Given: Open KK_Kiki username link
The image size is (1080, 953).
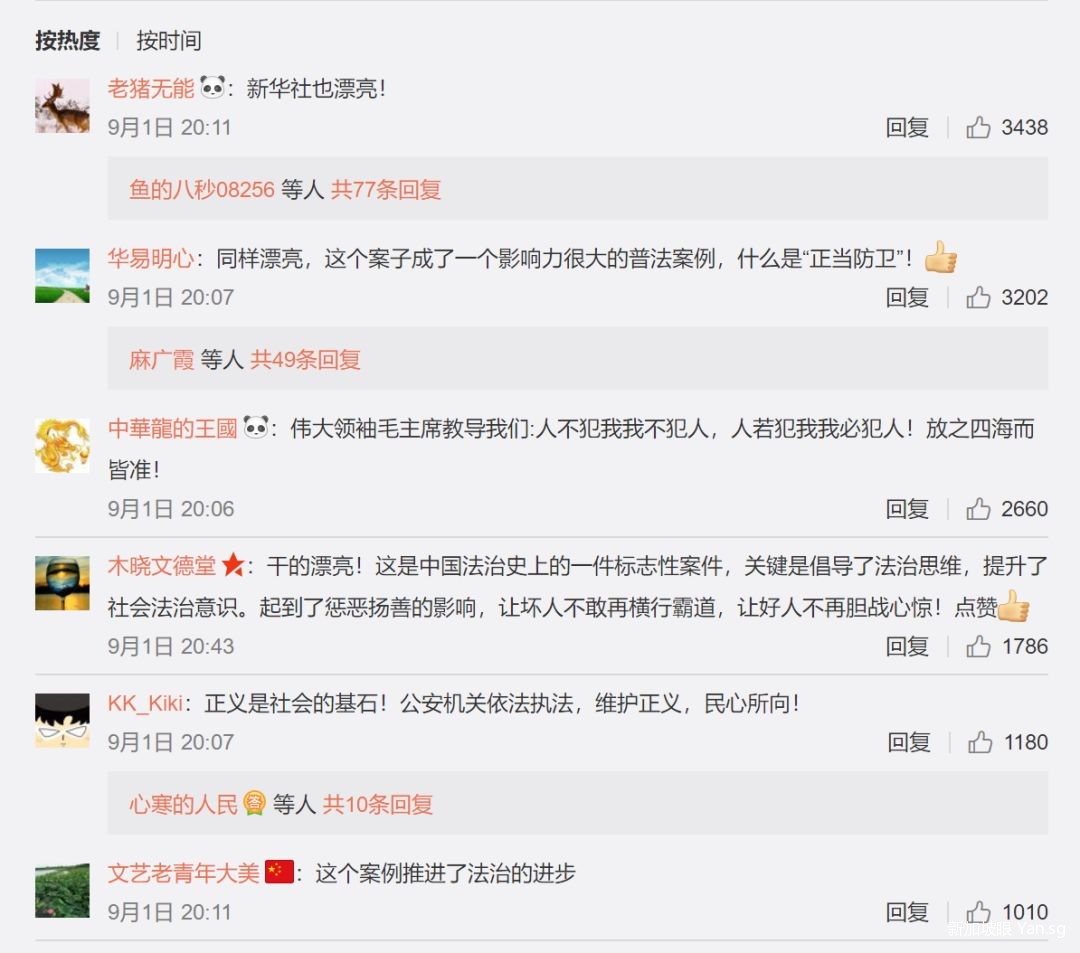Looking at the screenshot, I should point(145,704).
